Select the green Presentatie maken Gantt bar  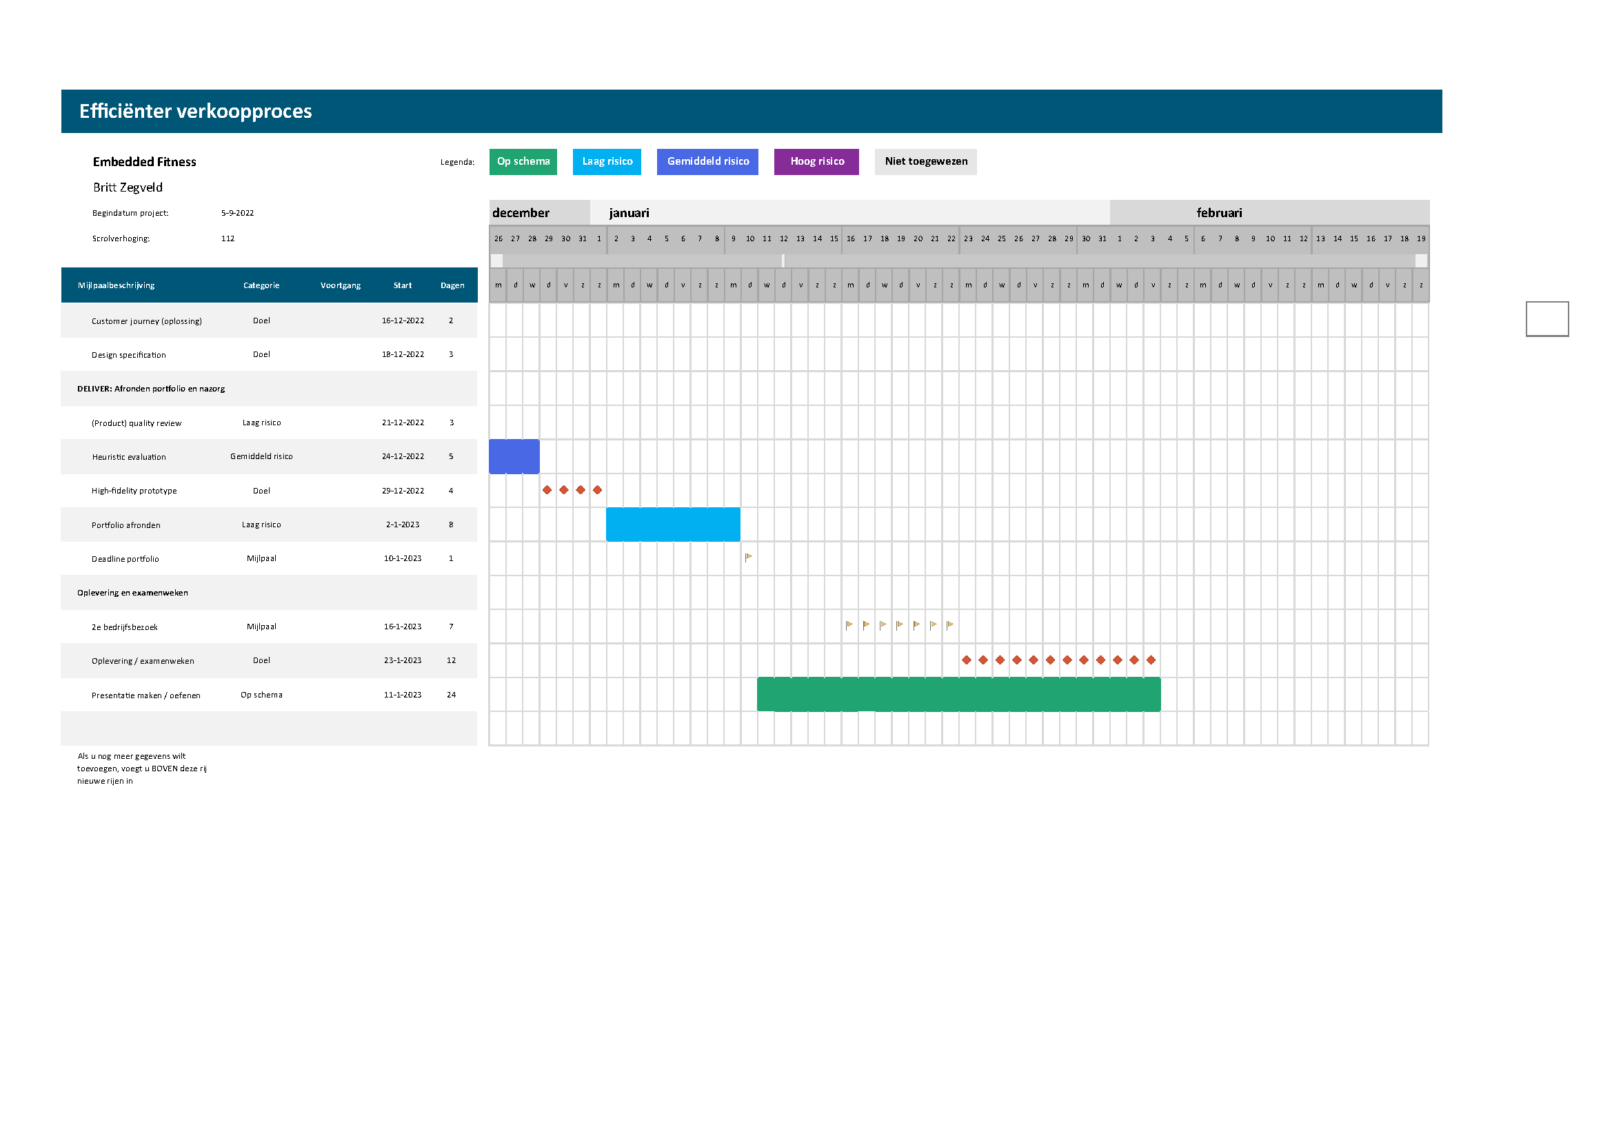click(x=958, y=694)
